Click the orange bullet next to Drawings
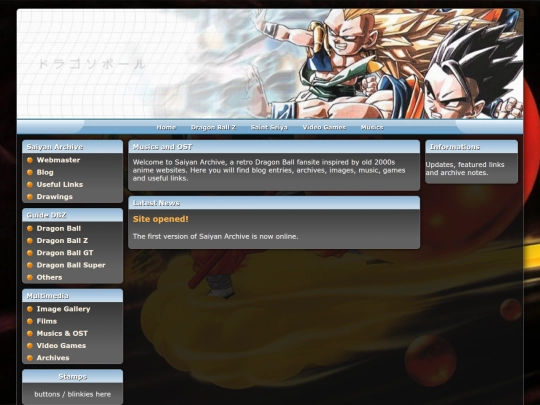The image size is (540, 405). (30, 197)
